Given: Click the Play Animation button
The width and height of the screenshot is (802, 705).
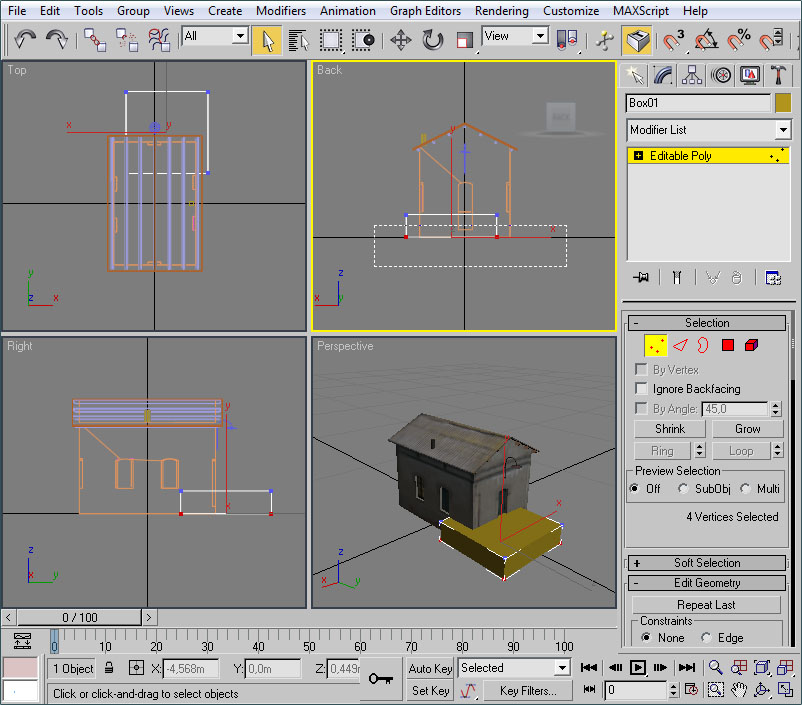Looking at the screenshot, I should click(639, 667).
